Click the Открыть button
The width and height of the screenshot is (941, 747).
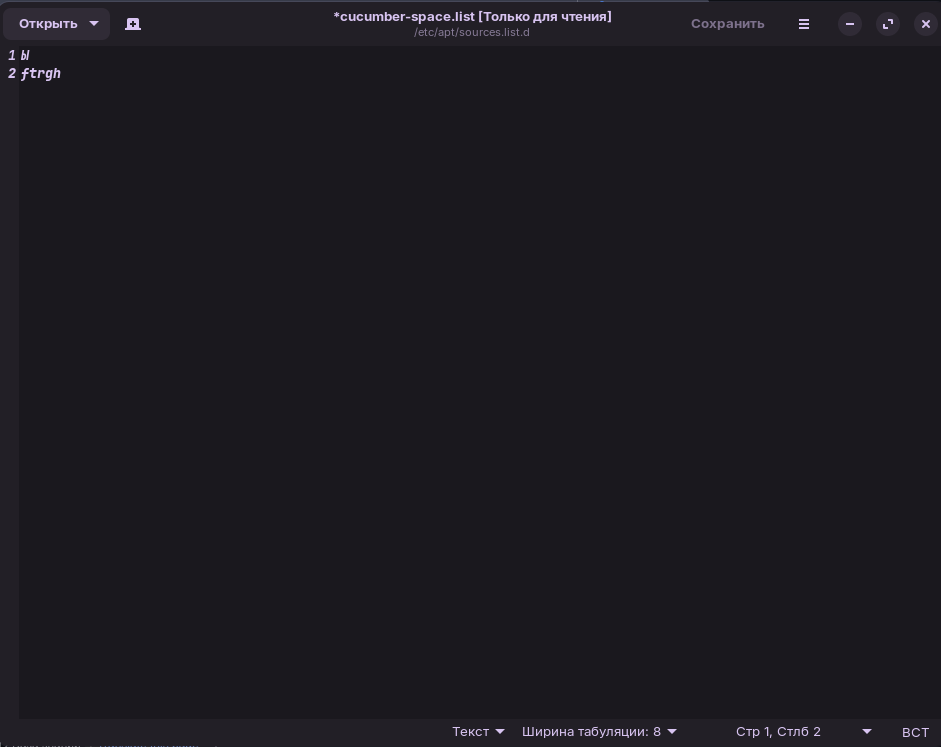pyautogui.click(x=48, y=24)
